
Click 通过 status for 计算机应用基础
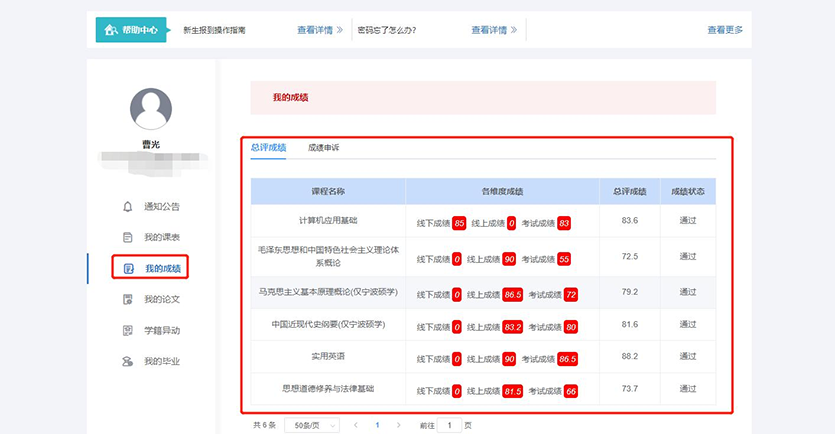[x=687, y=220]
